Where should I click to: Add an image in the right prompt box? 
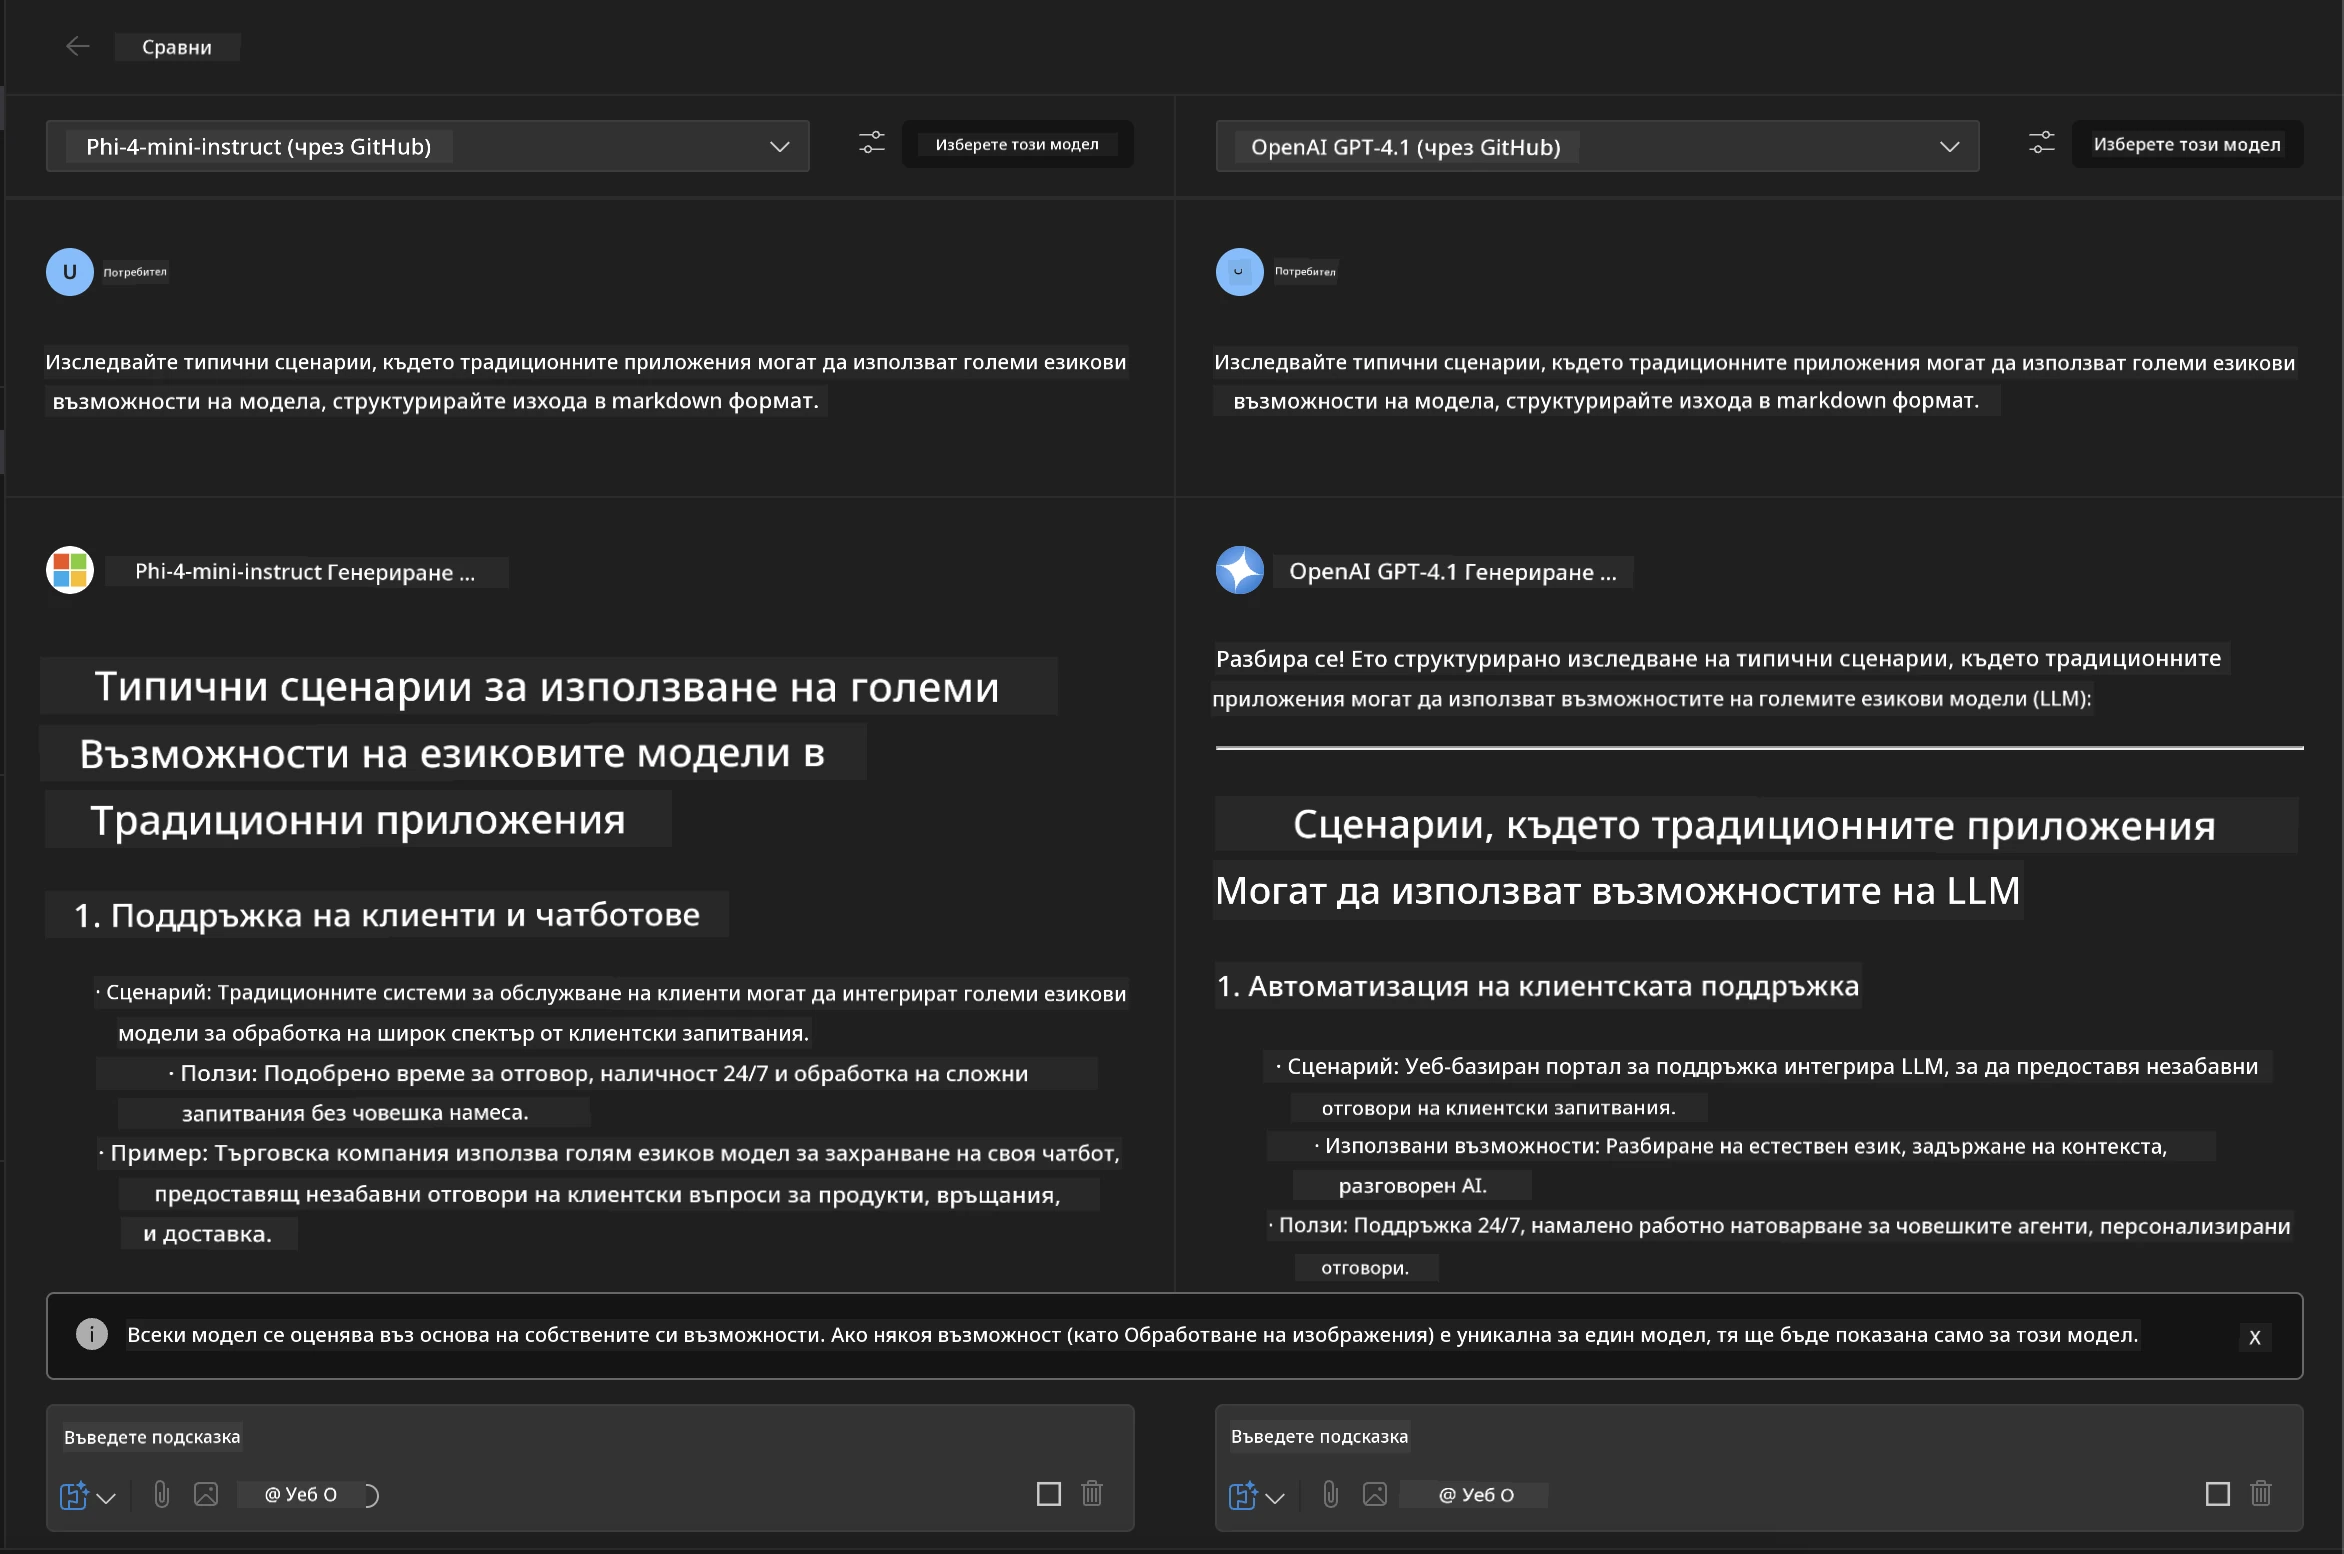point(1375,1494)
